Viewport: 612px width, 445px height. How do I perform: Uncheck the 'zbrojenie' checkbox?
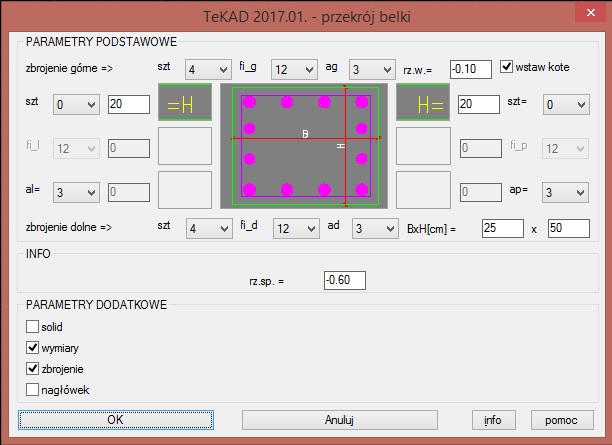pyautogui.click(x=32, y=368)
